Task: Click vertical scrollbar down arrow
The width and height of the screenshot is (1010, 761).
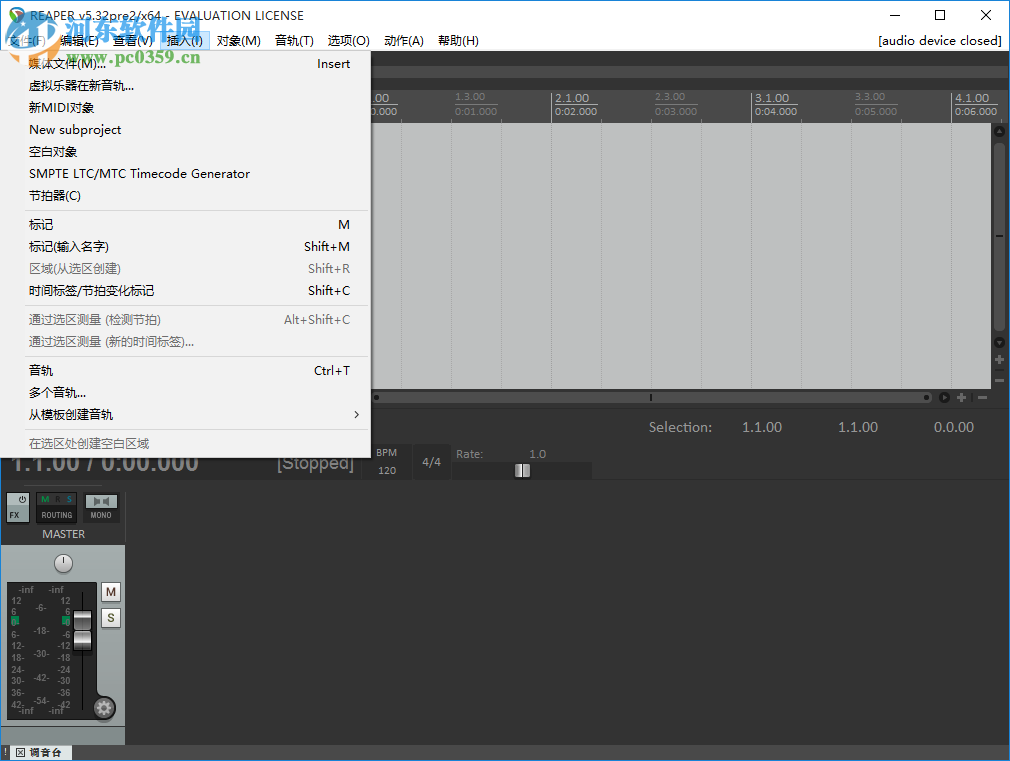Action: (x=999, y=343)
